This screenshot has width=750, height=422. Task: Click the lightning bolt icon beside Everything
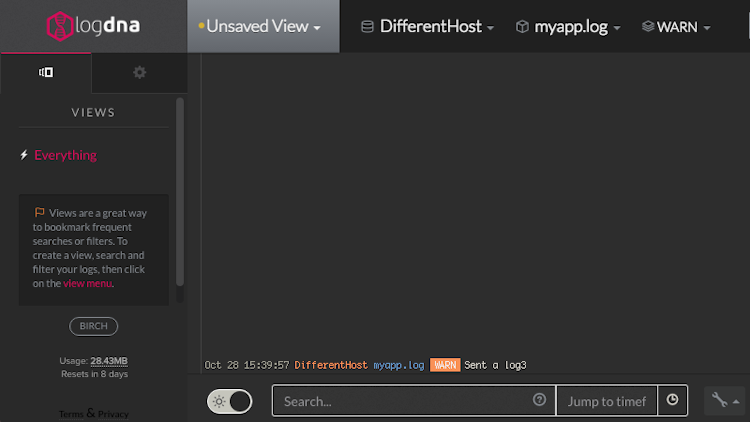pyautogui.click(x=24, y=155)
